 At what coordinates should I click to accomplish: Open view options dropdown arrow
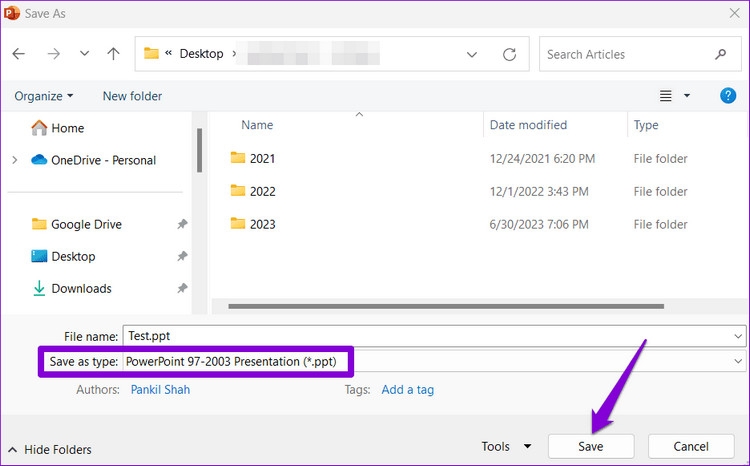click(x=687, y=96)
